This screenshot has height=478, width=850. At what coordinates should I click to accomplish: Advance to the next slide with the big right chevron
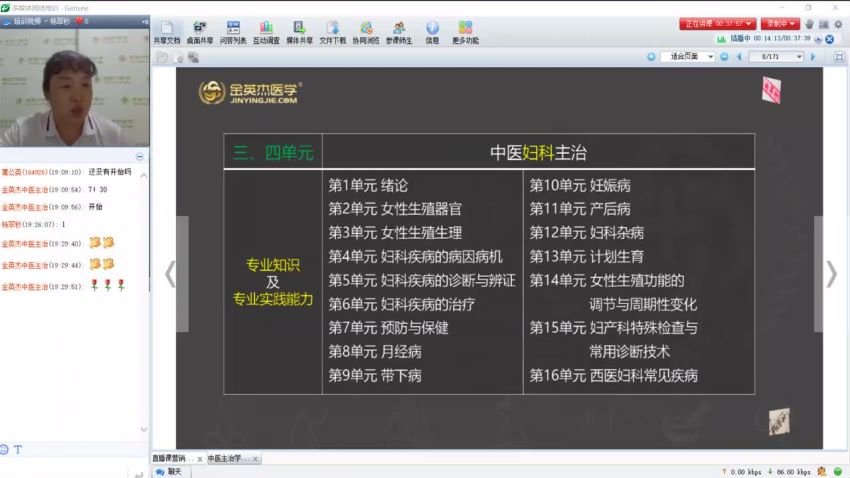point(832,274)
